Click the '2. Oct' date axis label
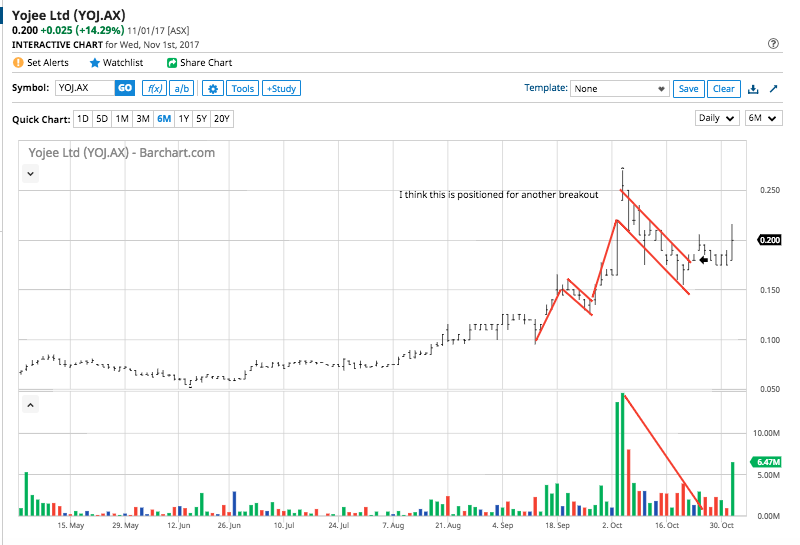Viewport: 800px width, 545px height. point(612,526)
